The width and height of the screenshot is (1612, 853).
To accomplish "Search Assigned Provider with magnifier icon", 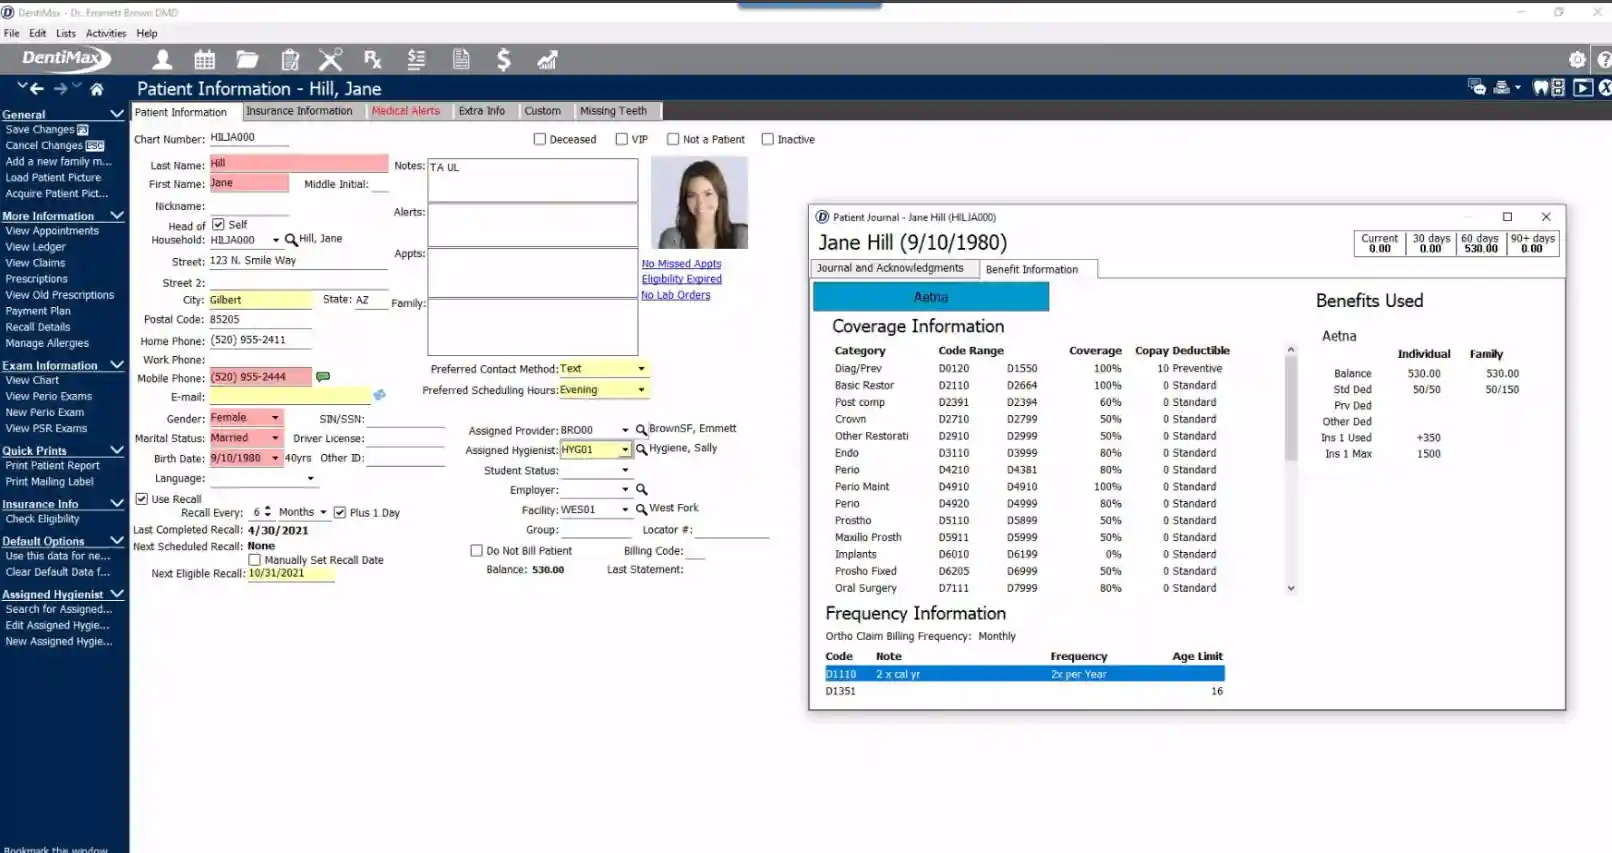I will click(x=642, y=430).
